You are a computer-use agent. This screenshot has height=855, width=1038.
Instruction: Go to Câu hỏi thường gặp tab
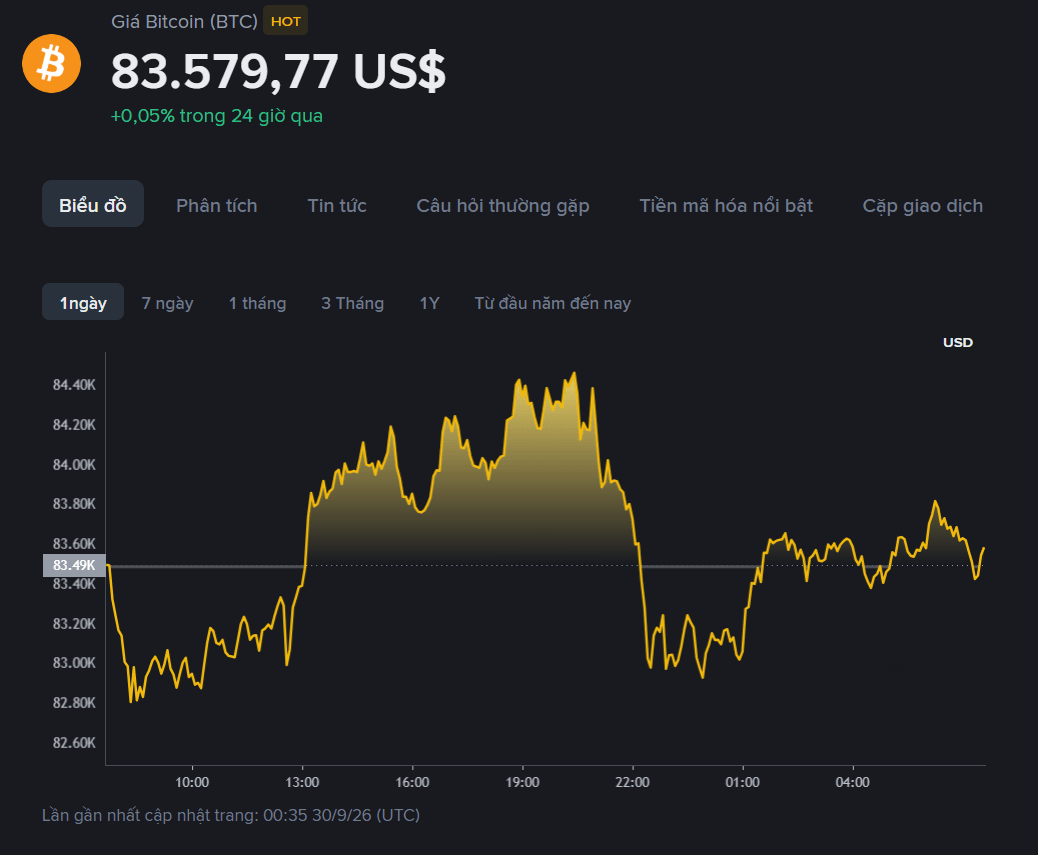[502, 206]
